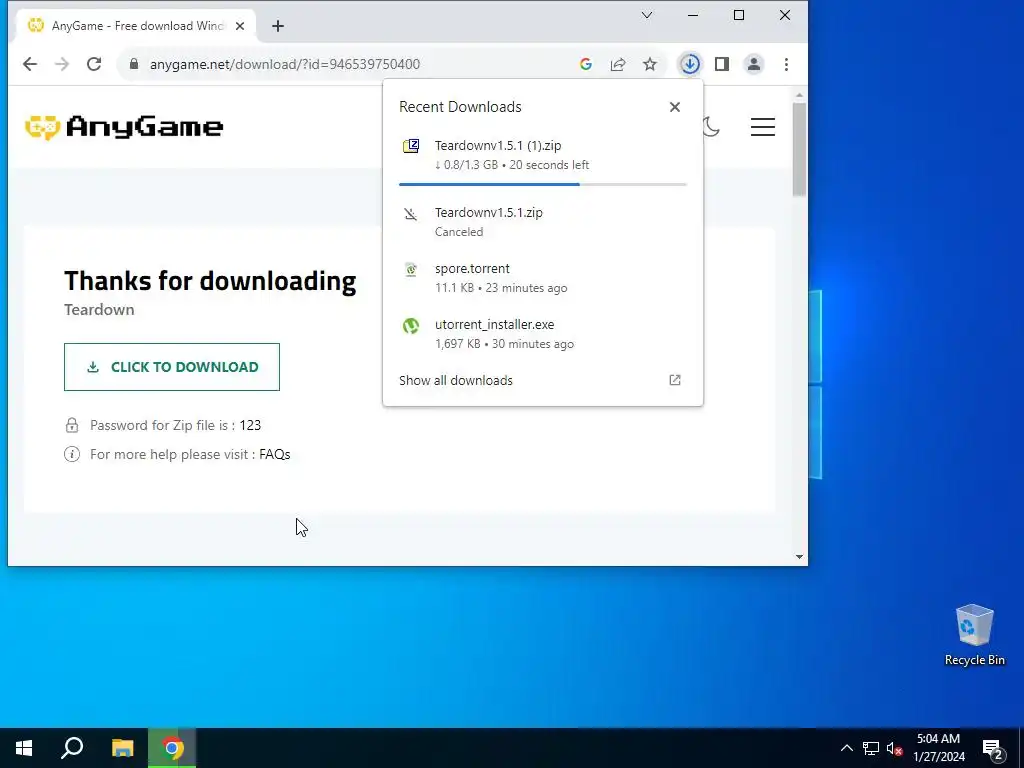Open the tab search dropdown chevron
Image resolution: width=1024 pixels, height=768 pixels.
coord(647,15)
